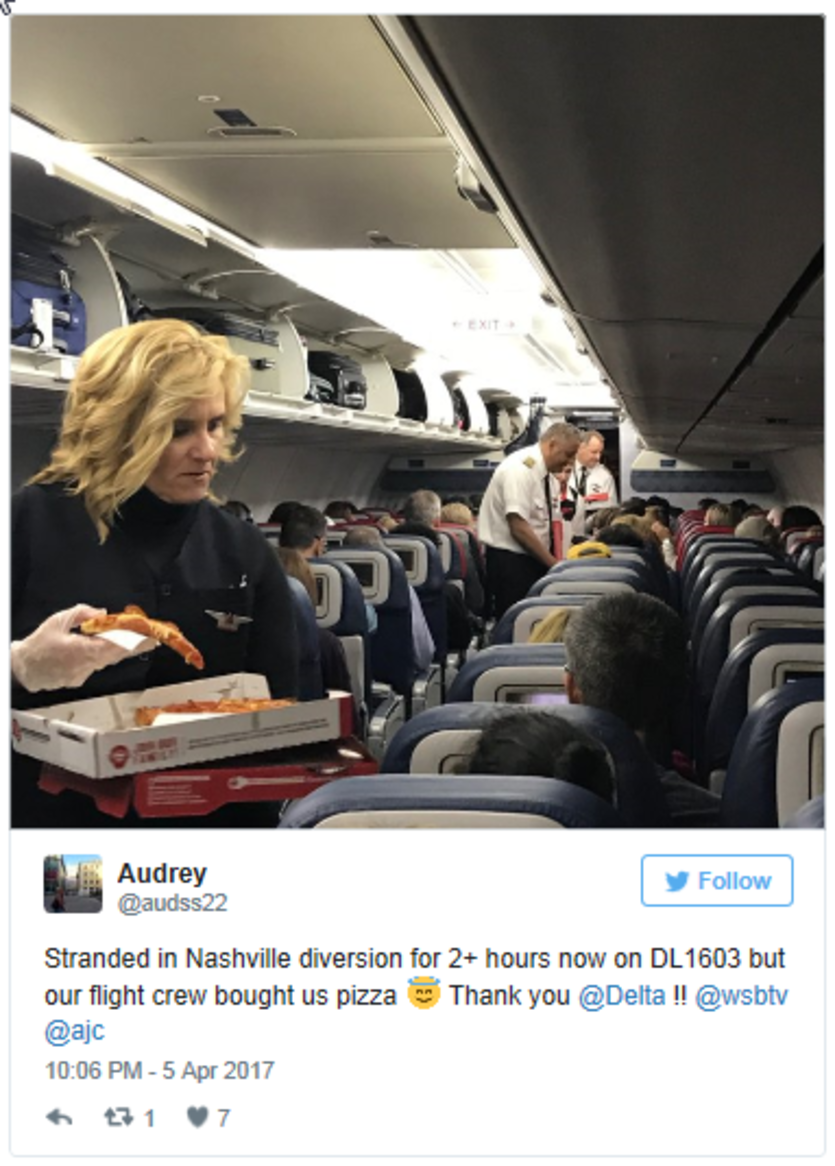Like the tweet with the heart icon
Viewport: 835px width, 1166px height.
197,1117
